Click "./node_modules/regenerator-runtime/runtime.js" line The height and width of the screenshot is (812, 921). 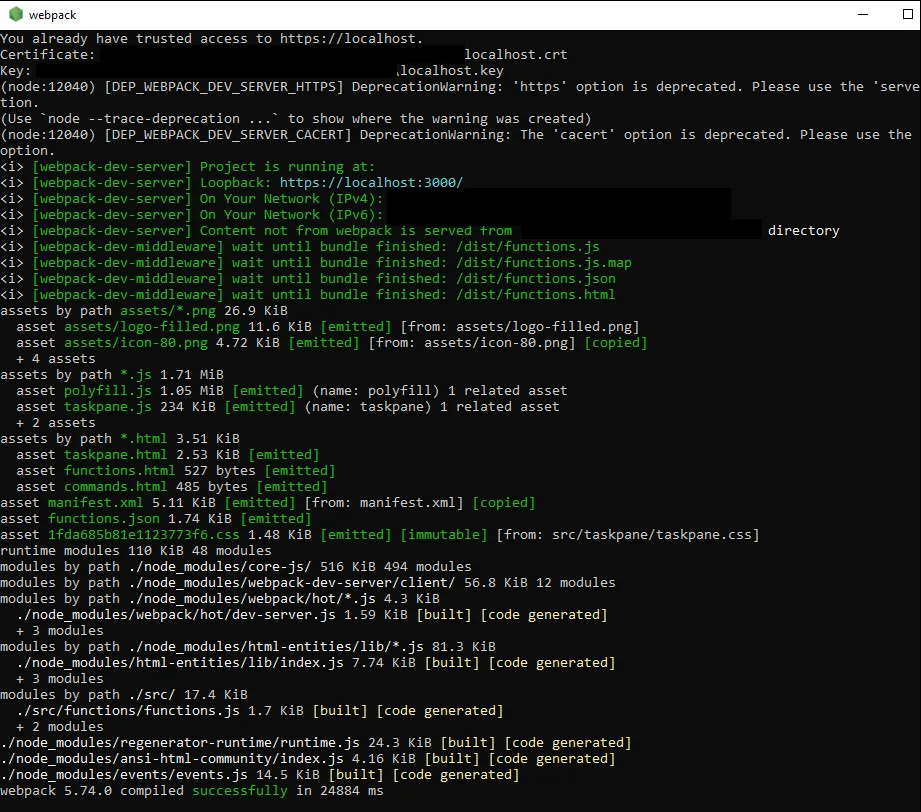[x=316, y=743]
